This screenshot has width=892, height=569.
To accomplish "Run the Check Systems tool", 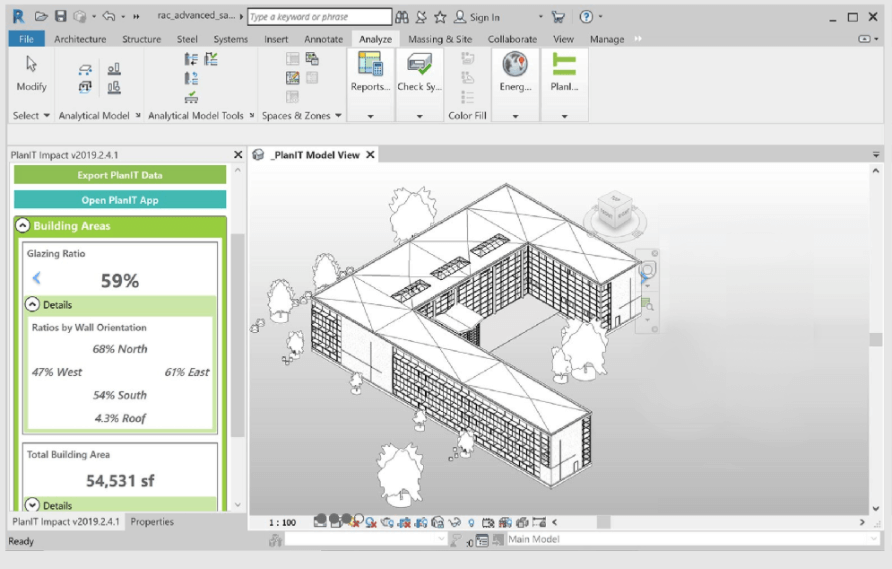I will point(417,72).
